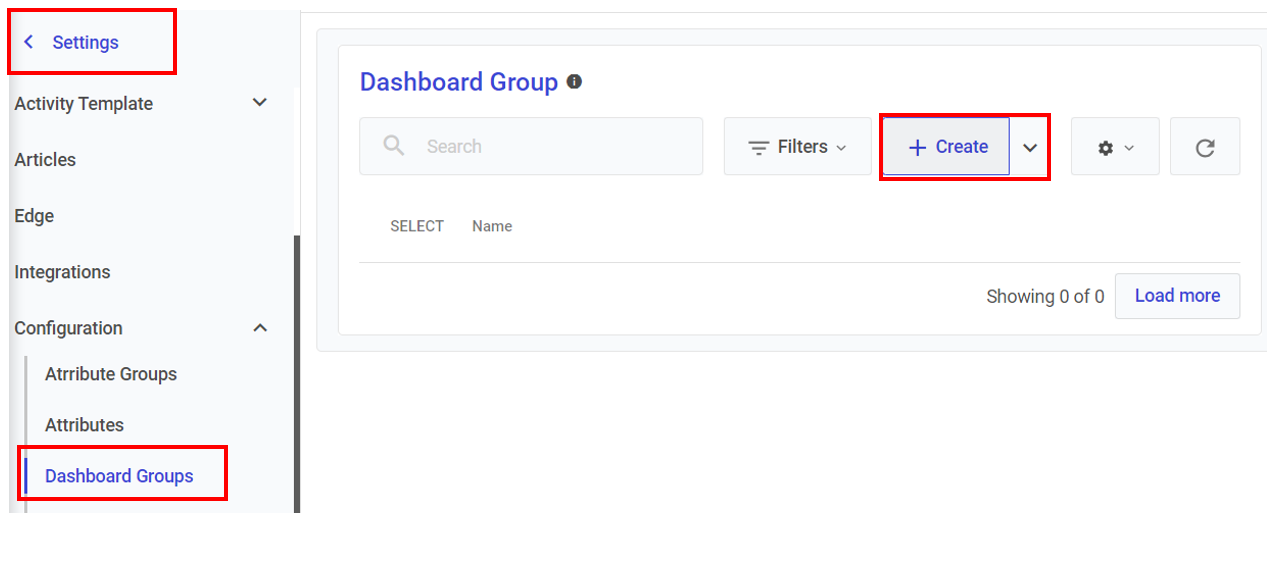Viewport: 1270px width, 561px height.
Task: Open the Filters panel
Action: point(797,147)
